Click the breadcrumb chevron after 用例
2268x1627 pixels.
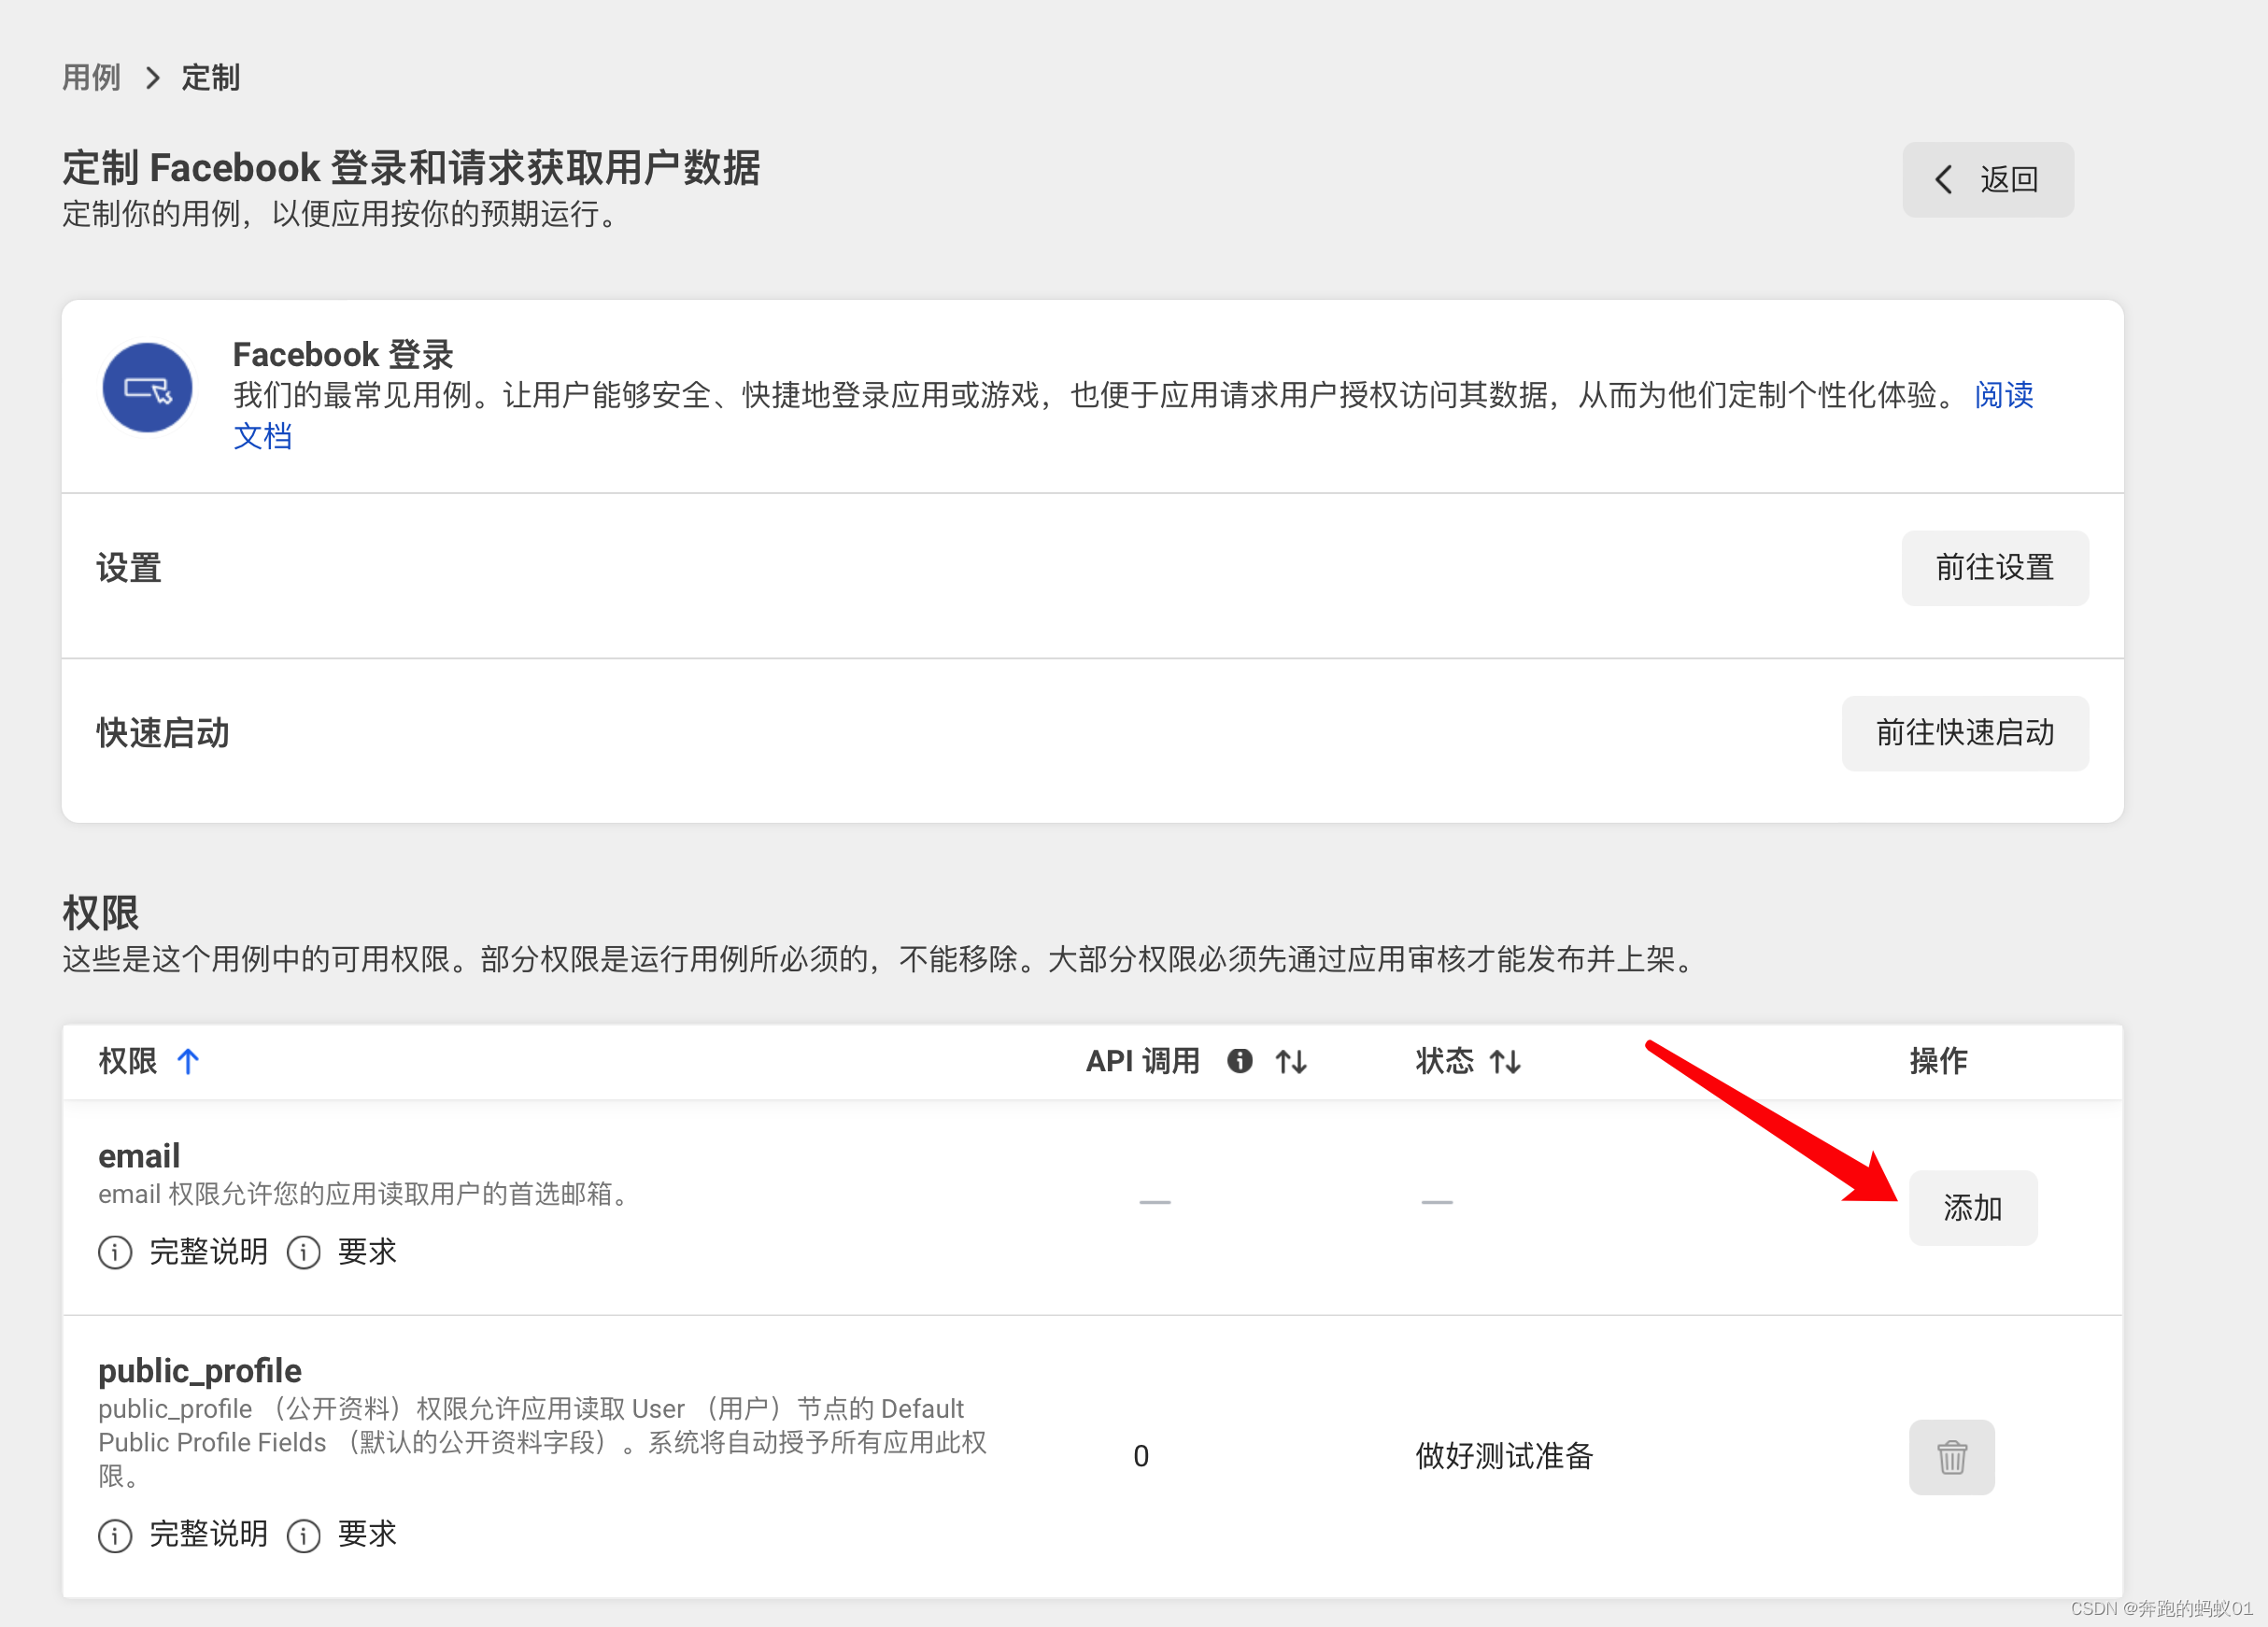pyautogui.click(x=152, y=77)
